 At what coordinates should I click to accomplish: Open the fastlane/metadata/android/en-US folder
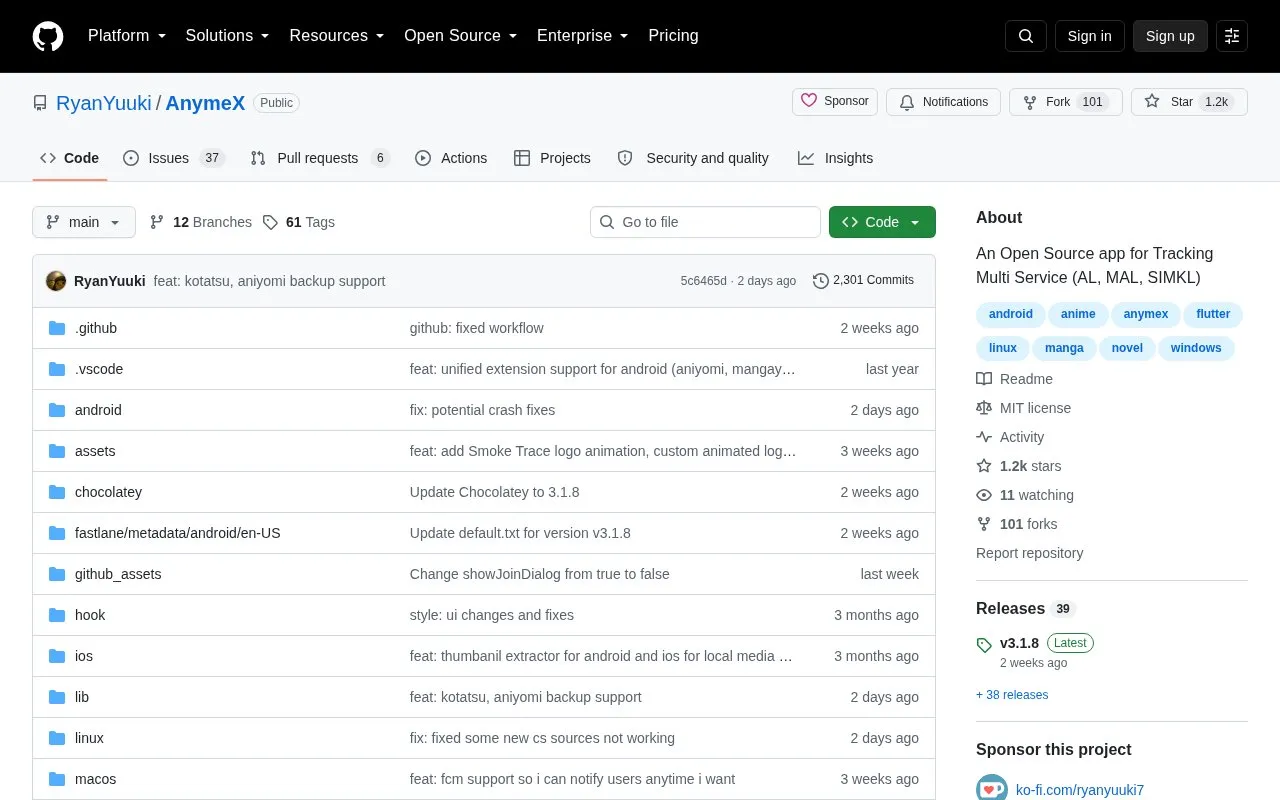pyautogui.click(x=178, y=533)
